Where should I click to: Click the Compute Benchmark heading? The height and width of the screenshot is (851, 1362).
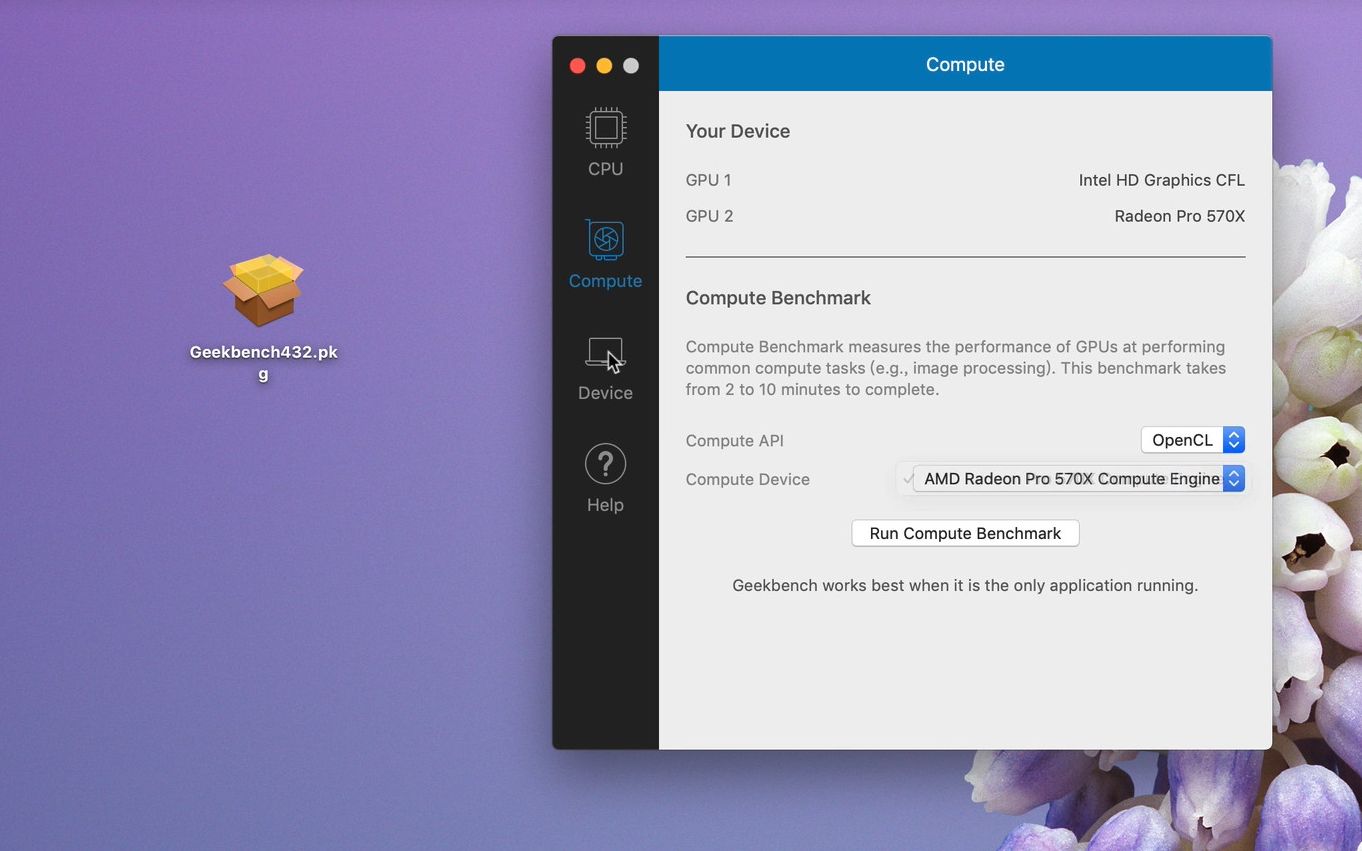click(x=778, y=298)
